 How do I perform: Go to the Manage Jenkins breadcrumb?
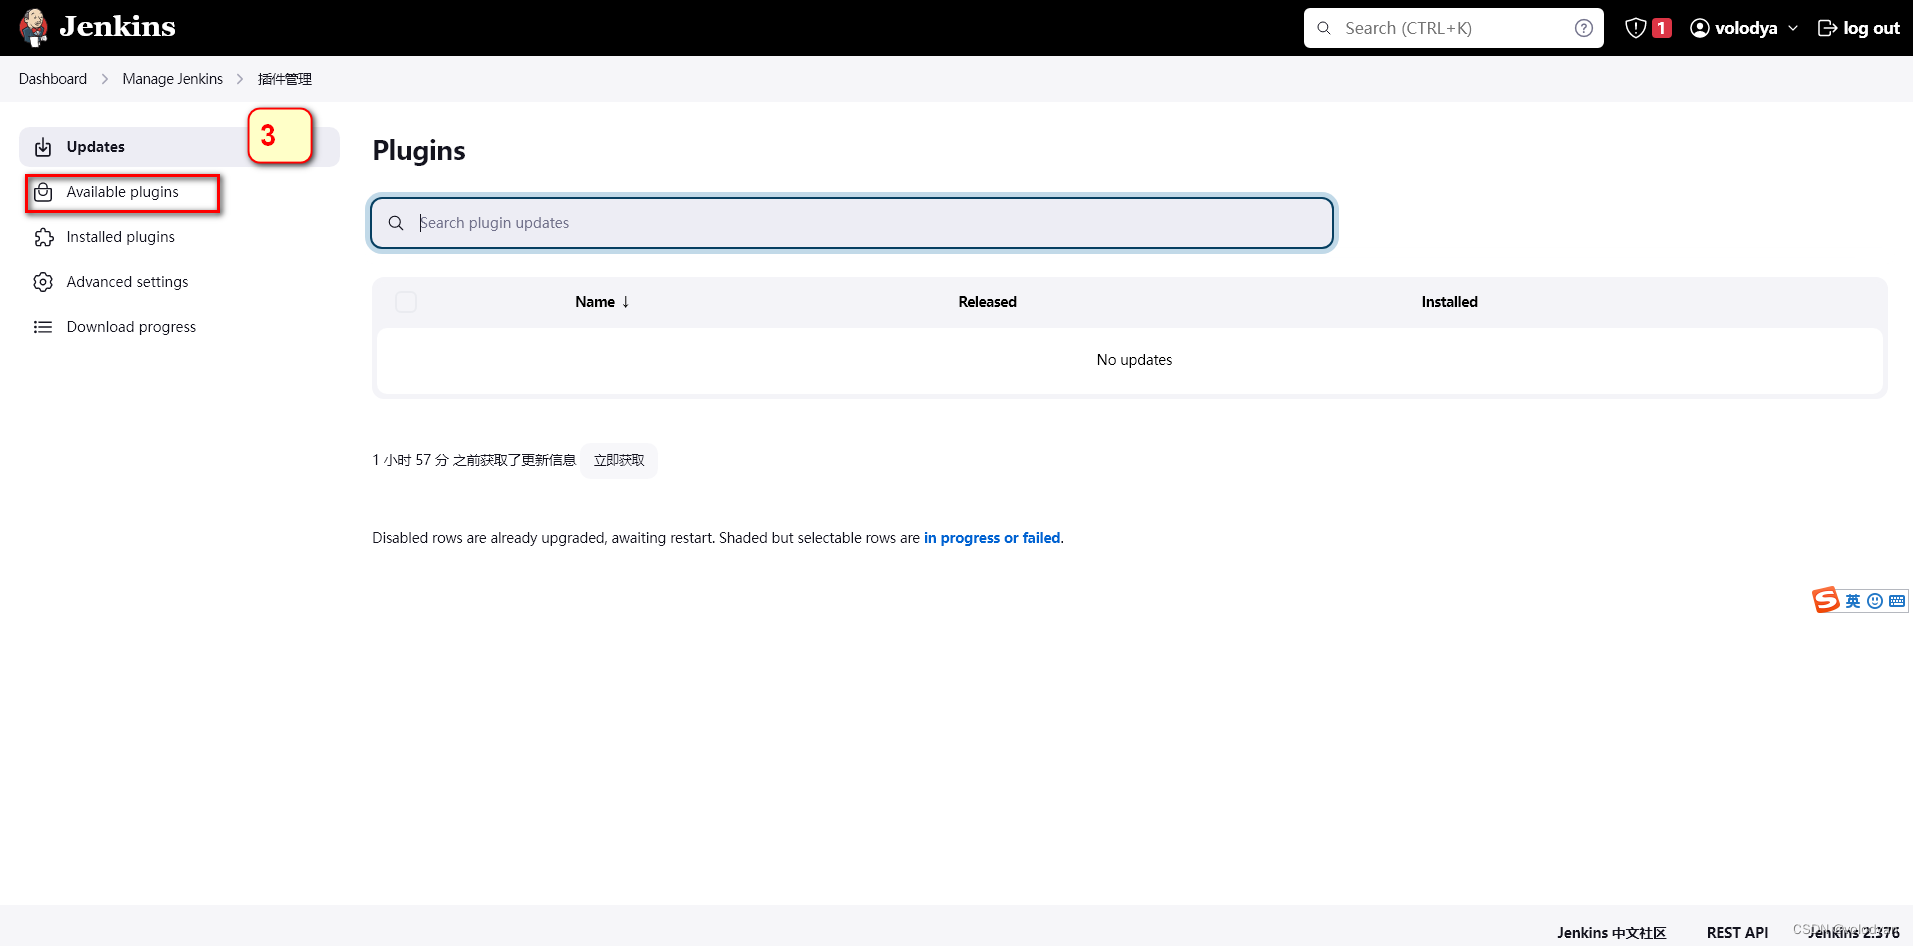click(x=173, y=79)
